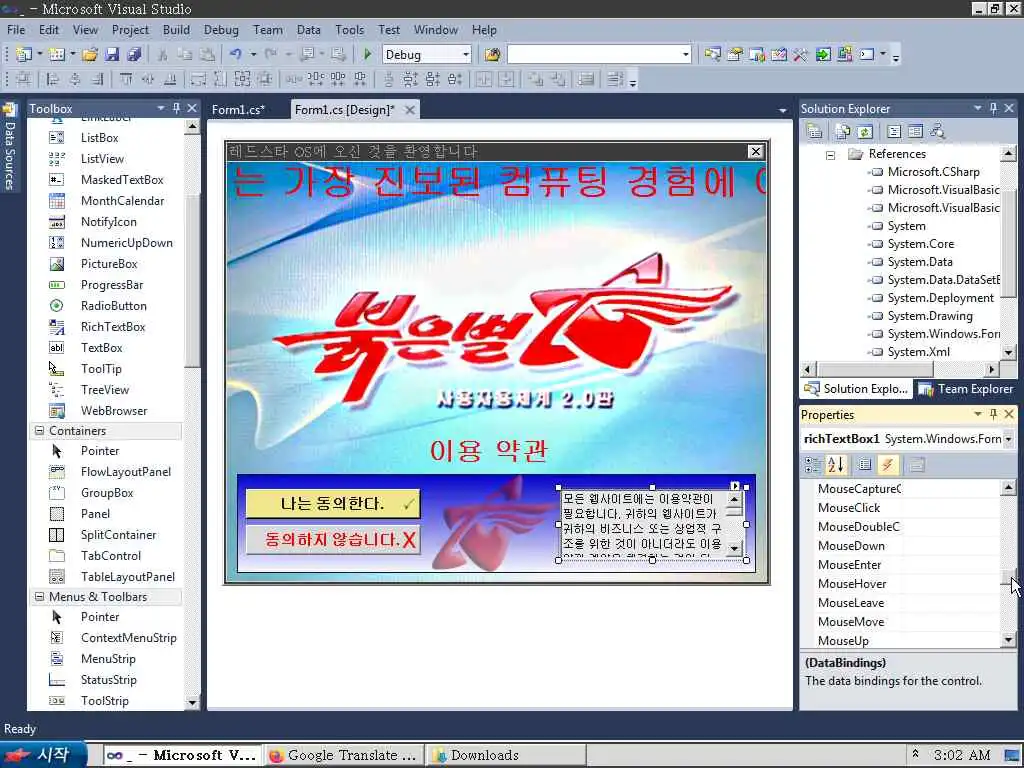Click the Make Same Size icon
The height and width of the screenshot is (768, 1024).
point(242,80)
